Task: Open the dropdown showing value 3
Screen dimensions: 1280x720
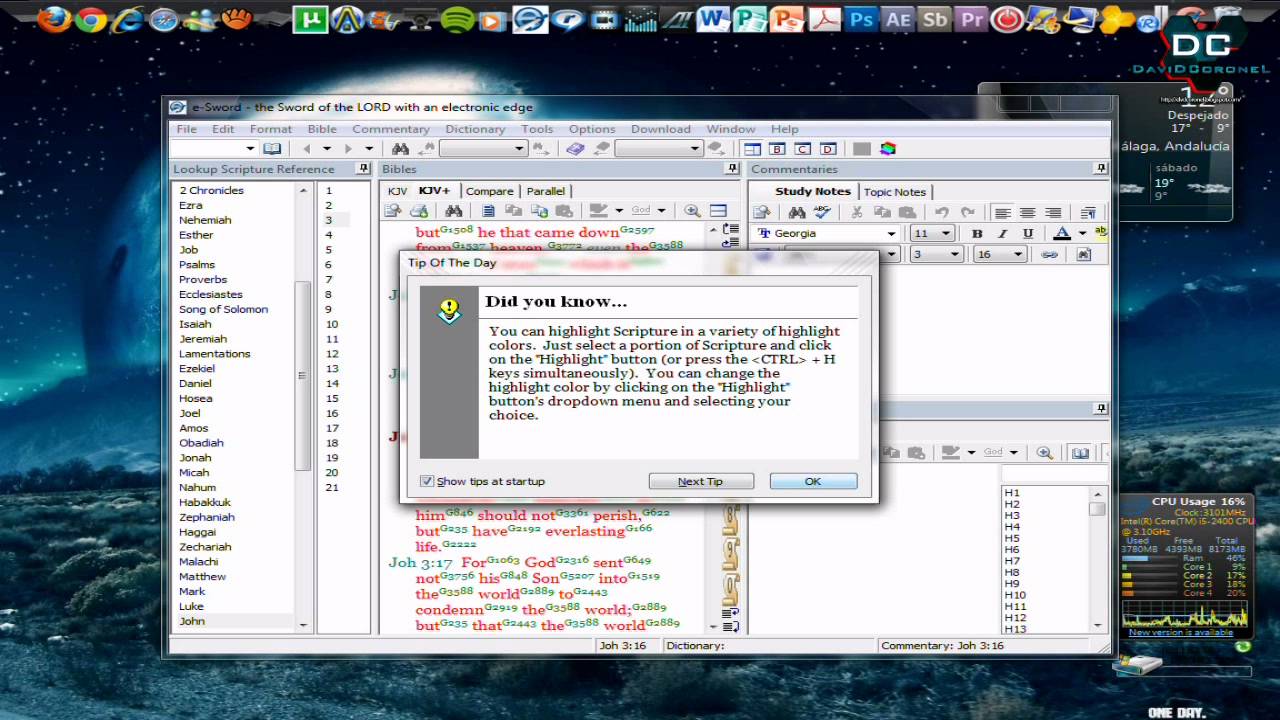Action: click(954, 255)
